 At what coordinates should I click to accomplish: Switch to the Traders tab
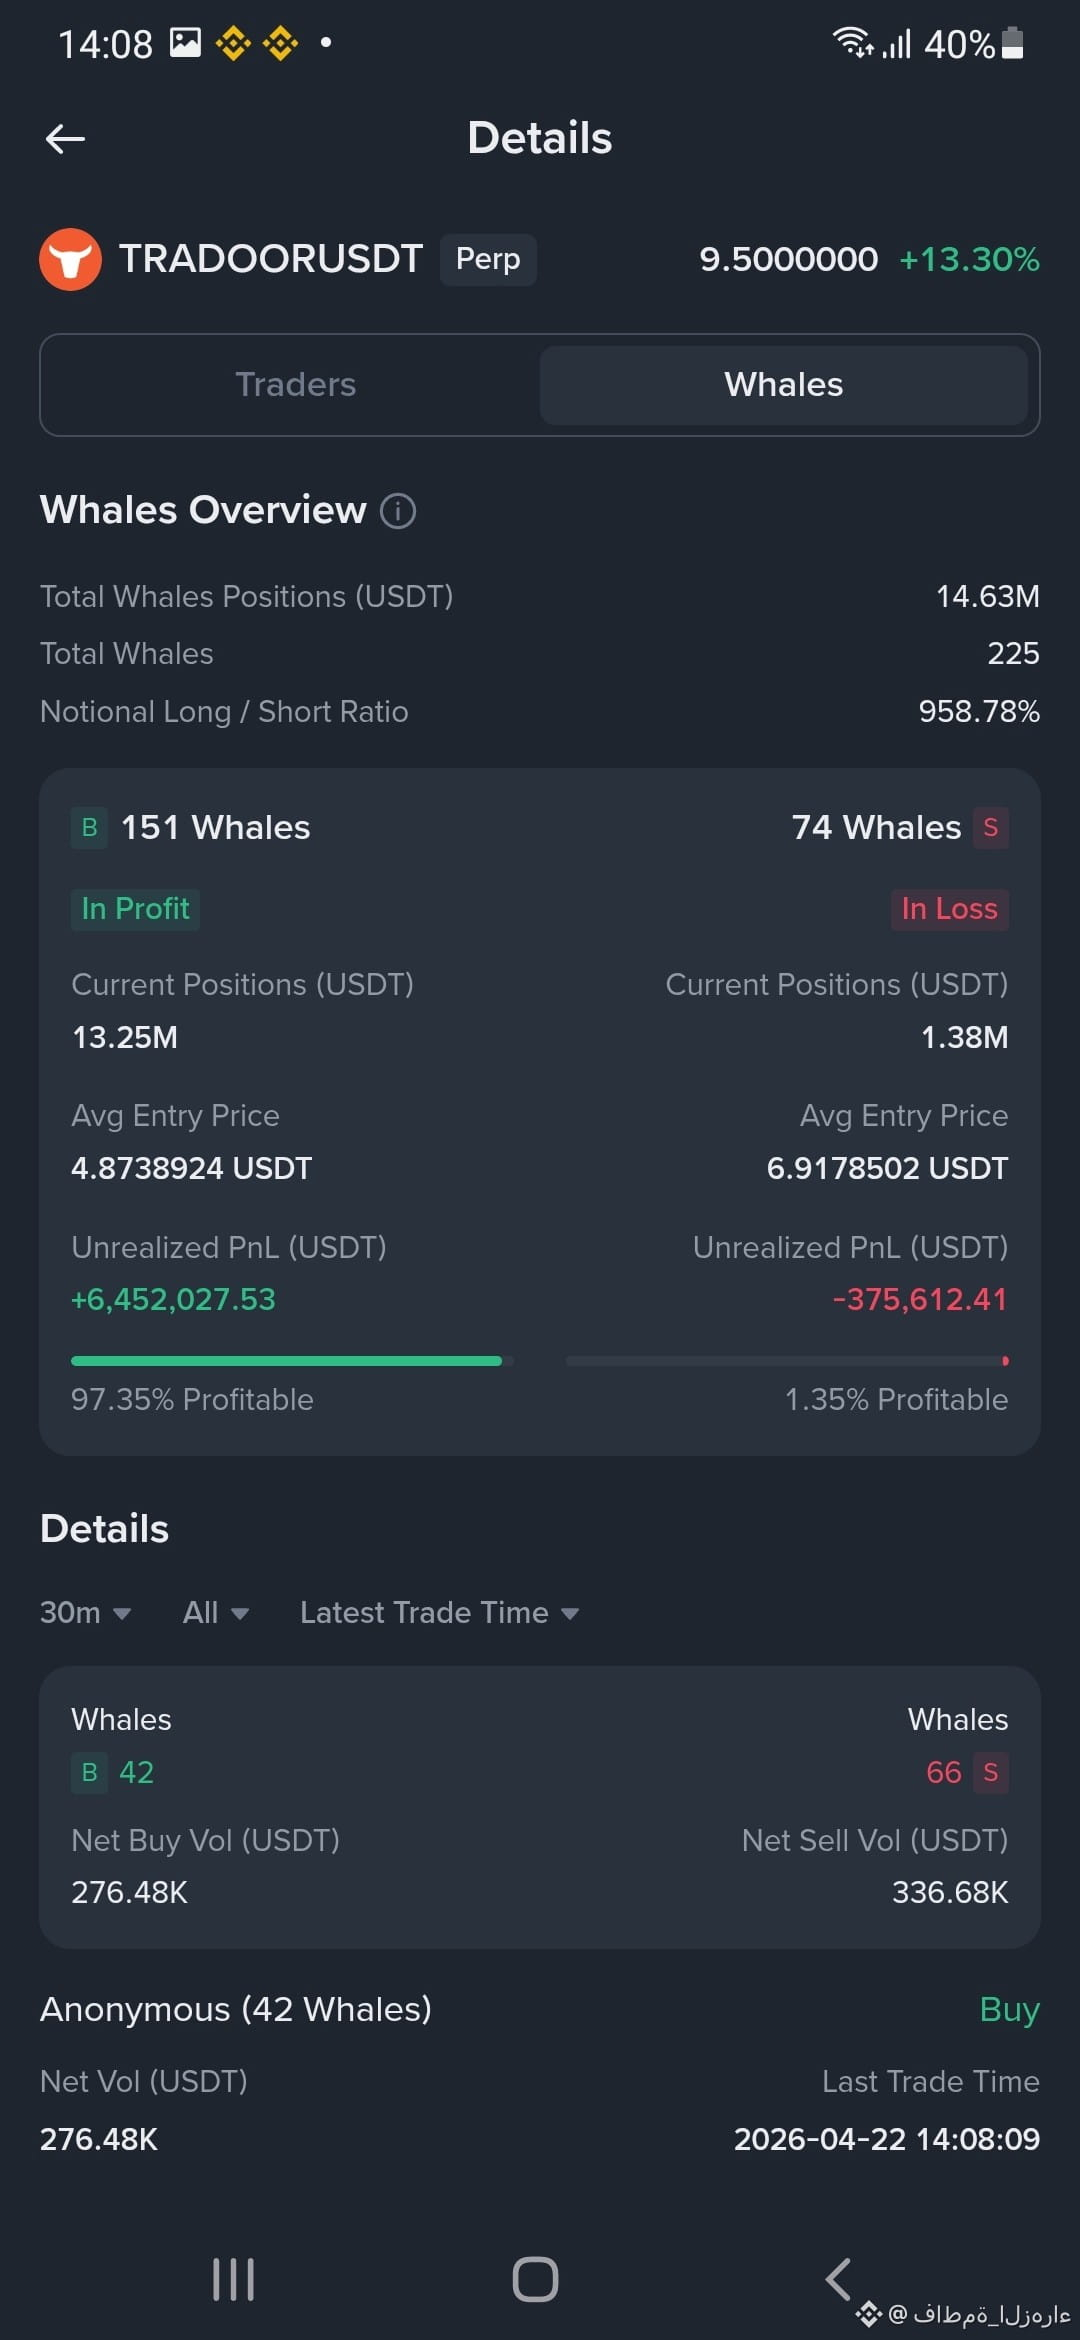pos(296,385)
